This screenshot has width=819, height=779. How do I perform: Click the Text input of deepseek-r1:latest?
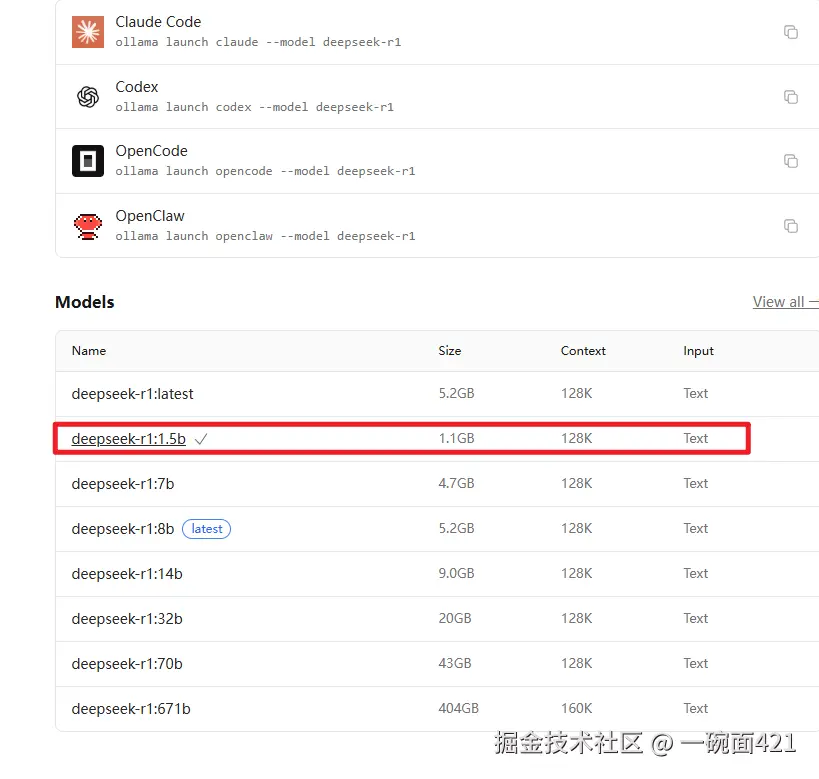tap(696, 393)
